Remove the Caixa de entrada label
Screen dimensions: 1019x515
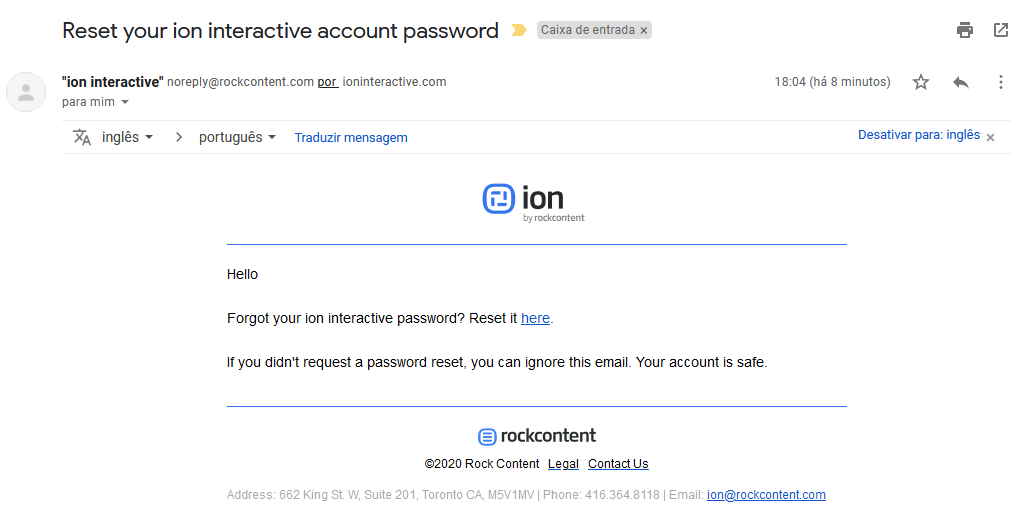(644, 31)
